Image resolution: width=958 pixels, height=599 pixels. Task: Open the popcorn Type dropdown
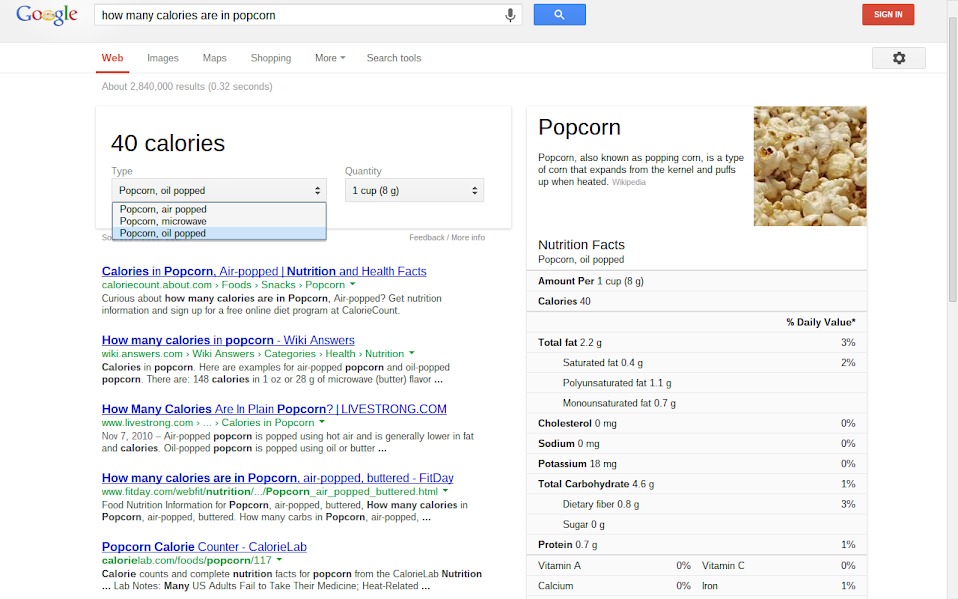coord(219,190)
